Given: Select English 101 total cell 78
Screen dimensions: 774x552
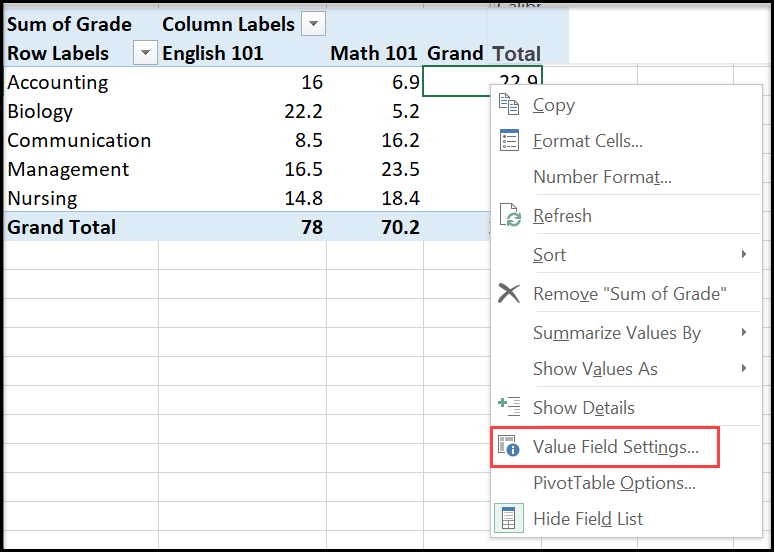Looking at the screenshot, I should coord(312,227).
